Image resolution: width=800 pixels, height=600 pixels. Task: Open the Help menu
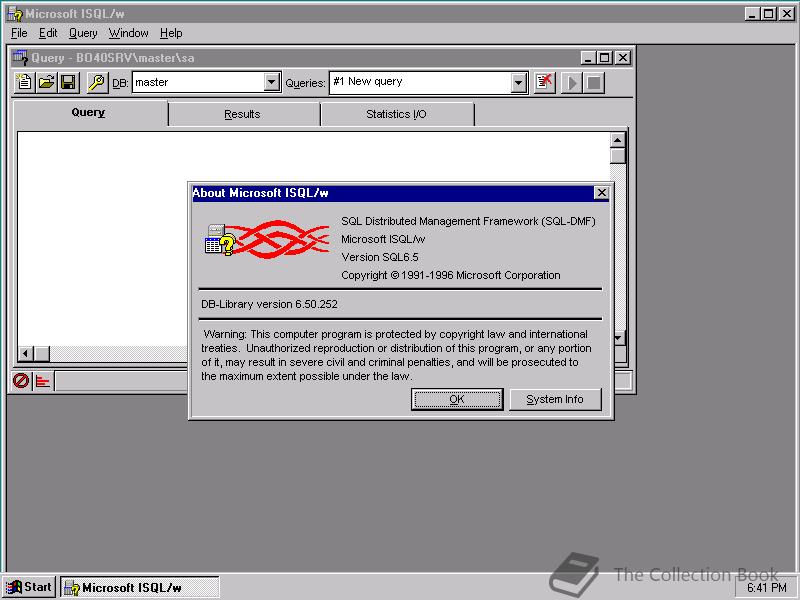[171, 33]
